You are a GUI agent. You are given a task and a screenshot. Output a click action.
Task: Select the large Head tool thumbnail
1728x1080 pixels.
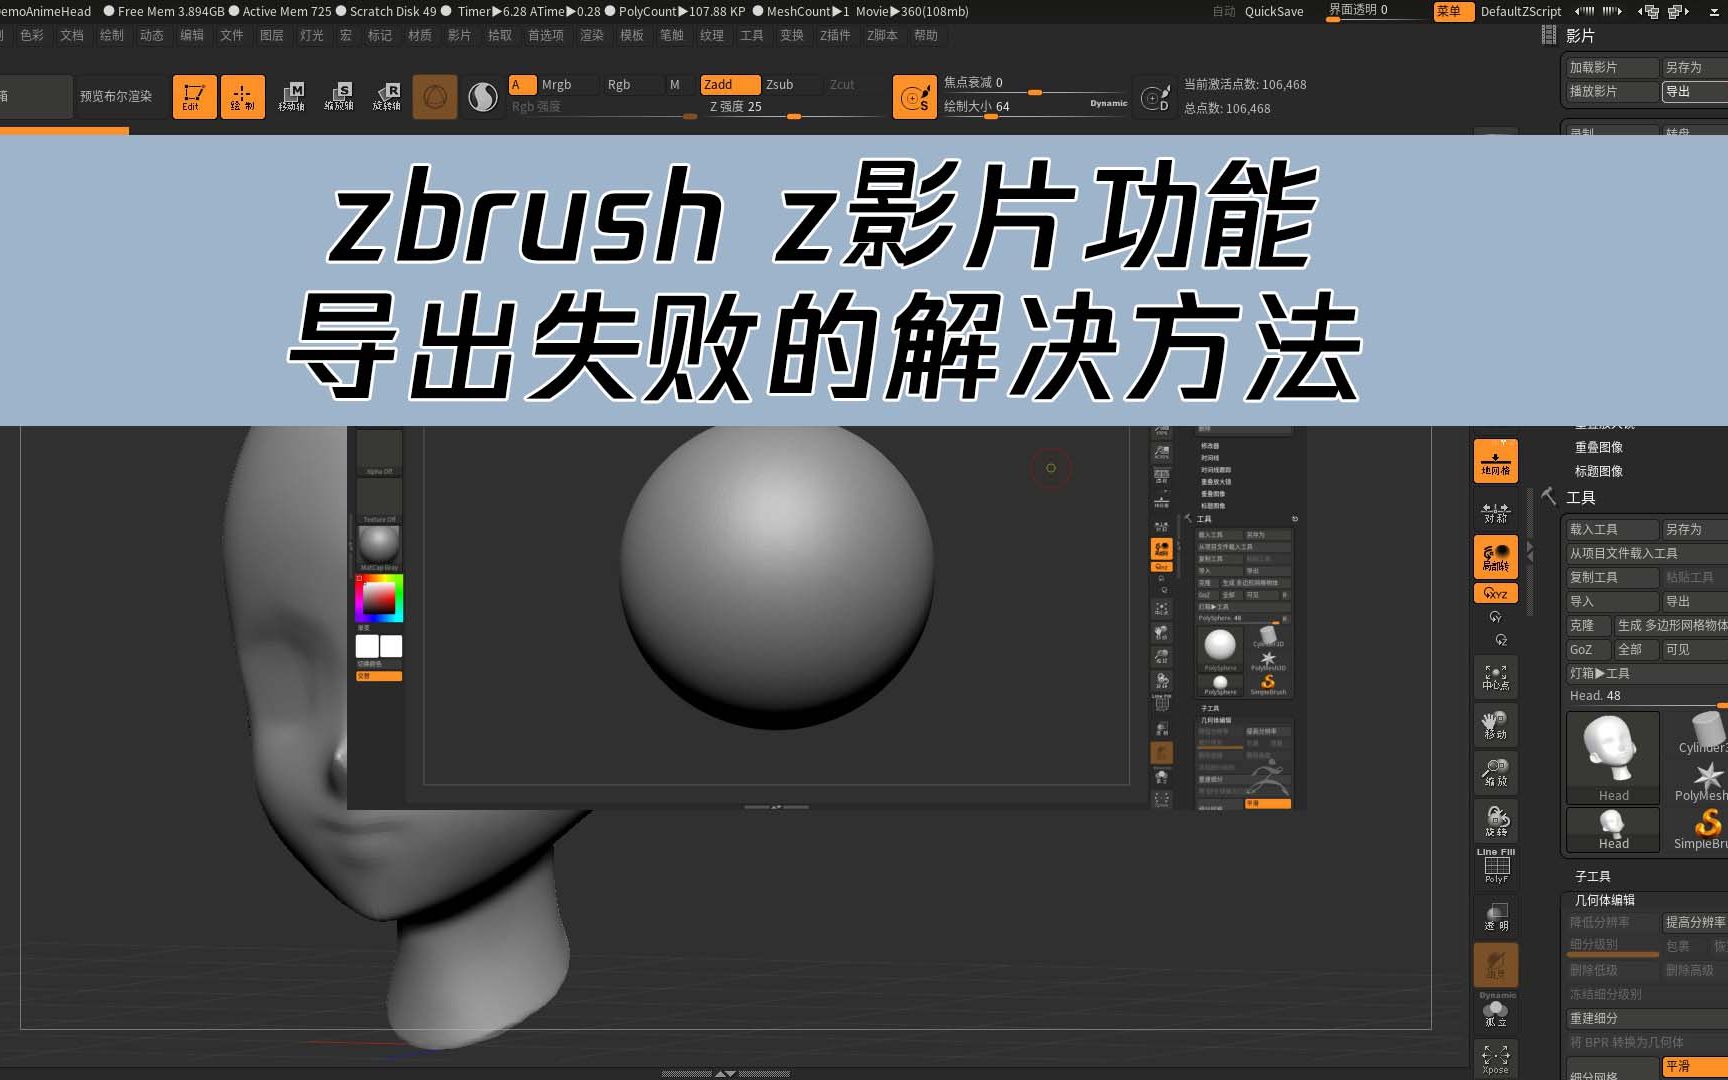(1613, 757)
